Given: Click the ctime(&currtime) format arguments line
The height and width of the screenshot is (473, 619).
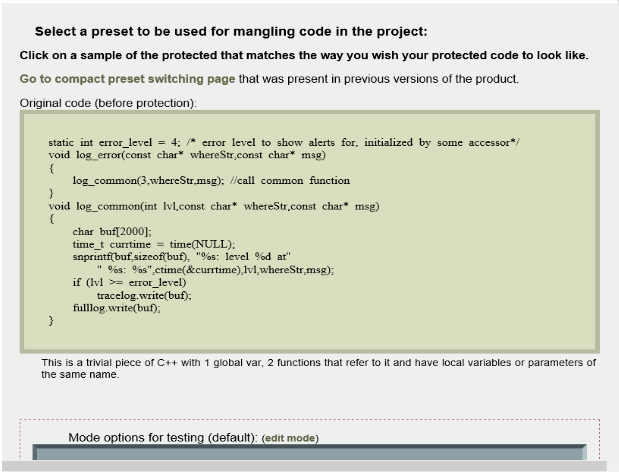Looking at the screenshot, I should point(215,270).
